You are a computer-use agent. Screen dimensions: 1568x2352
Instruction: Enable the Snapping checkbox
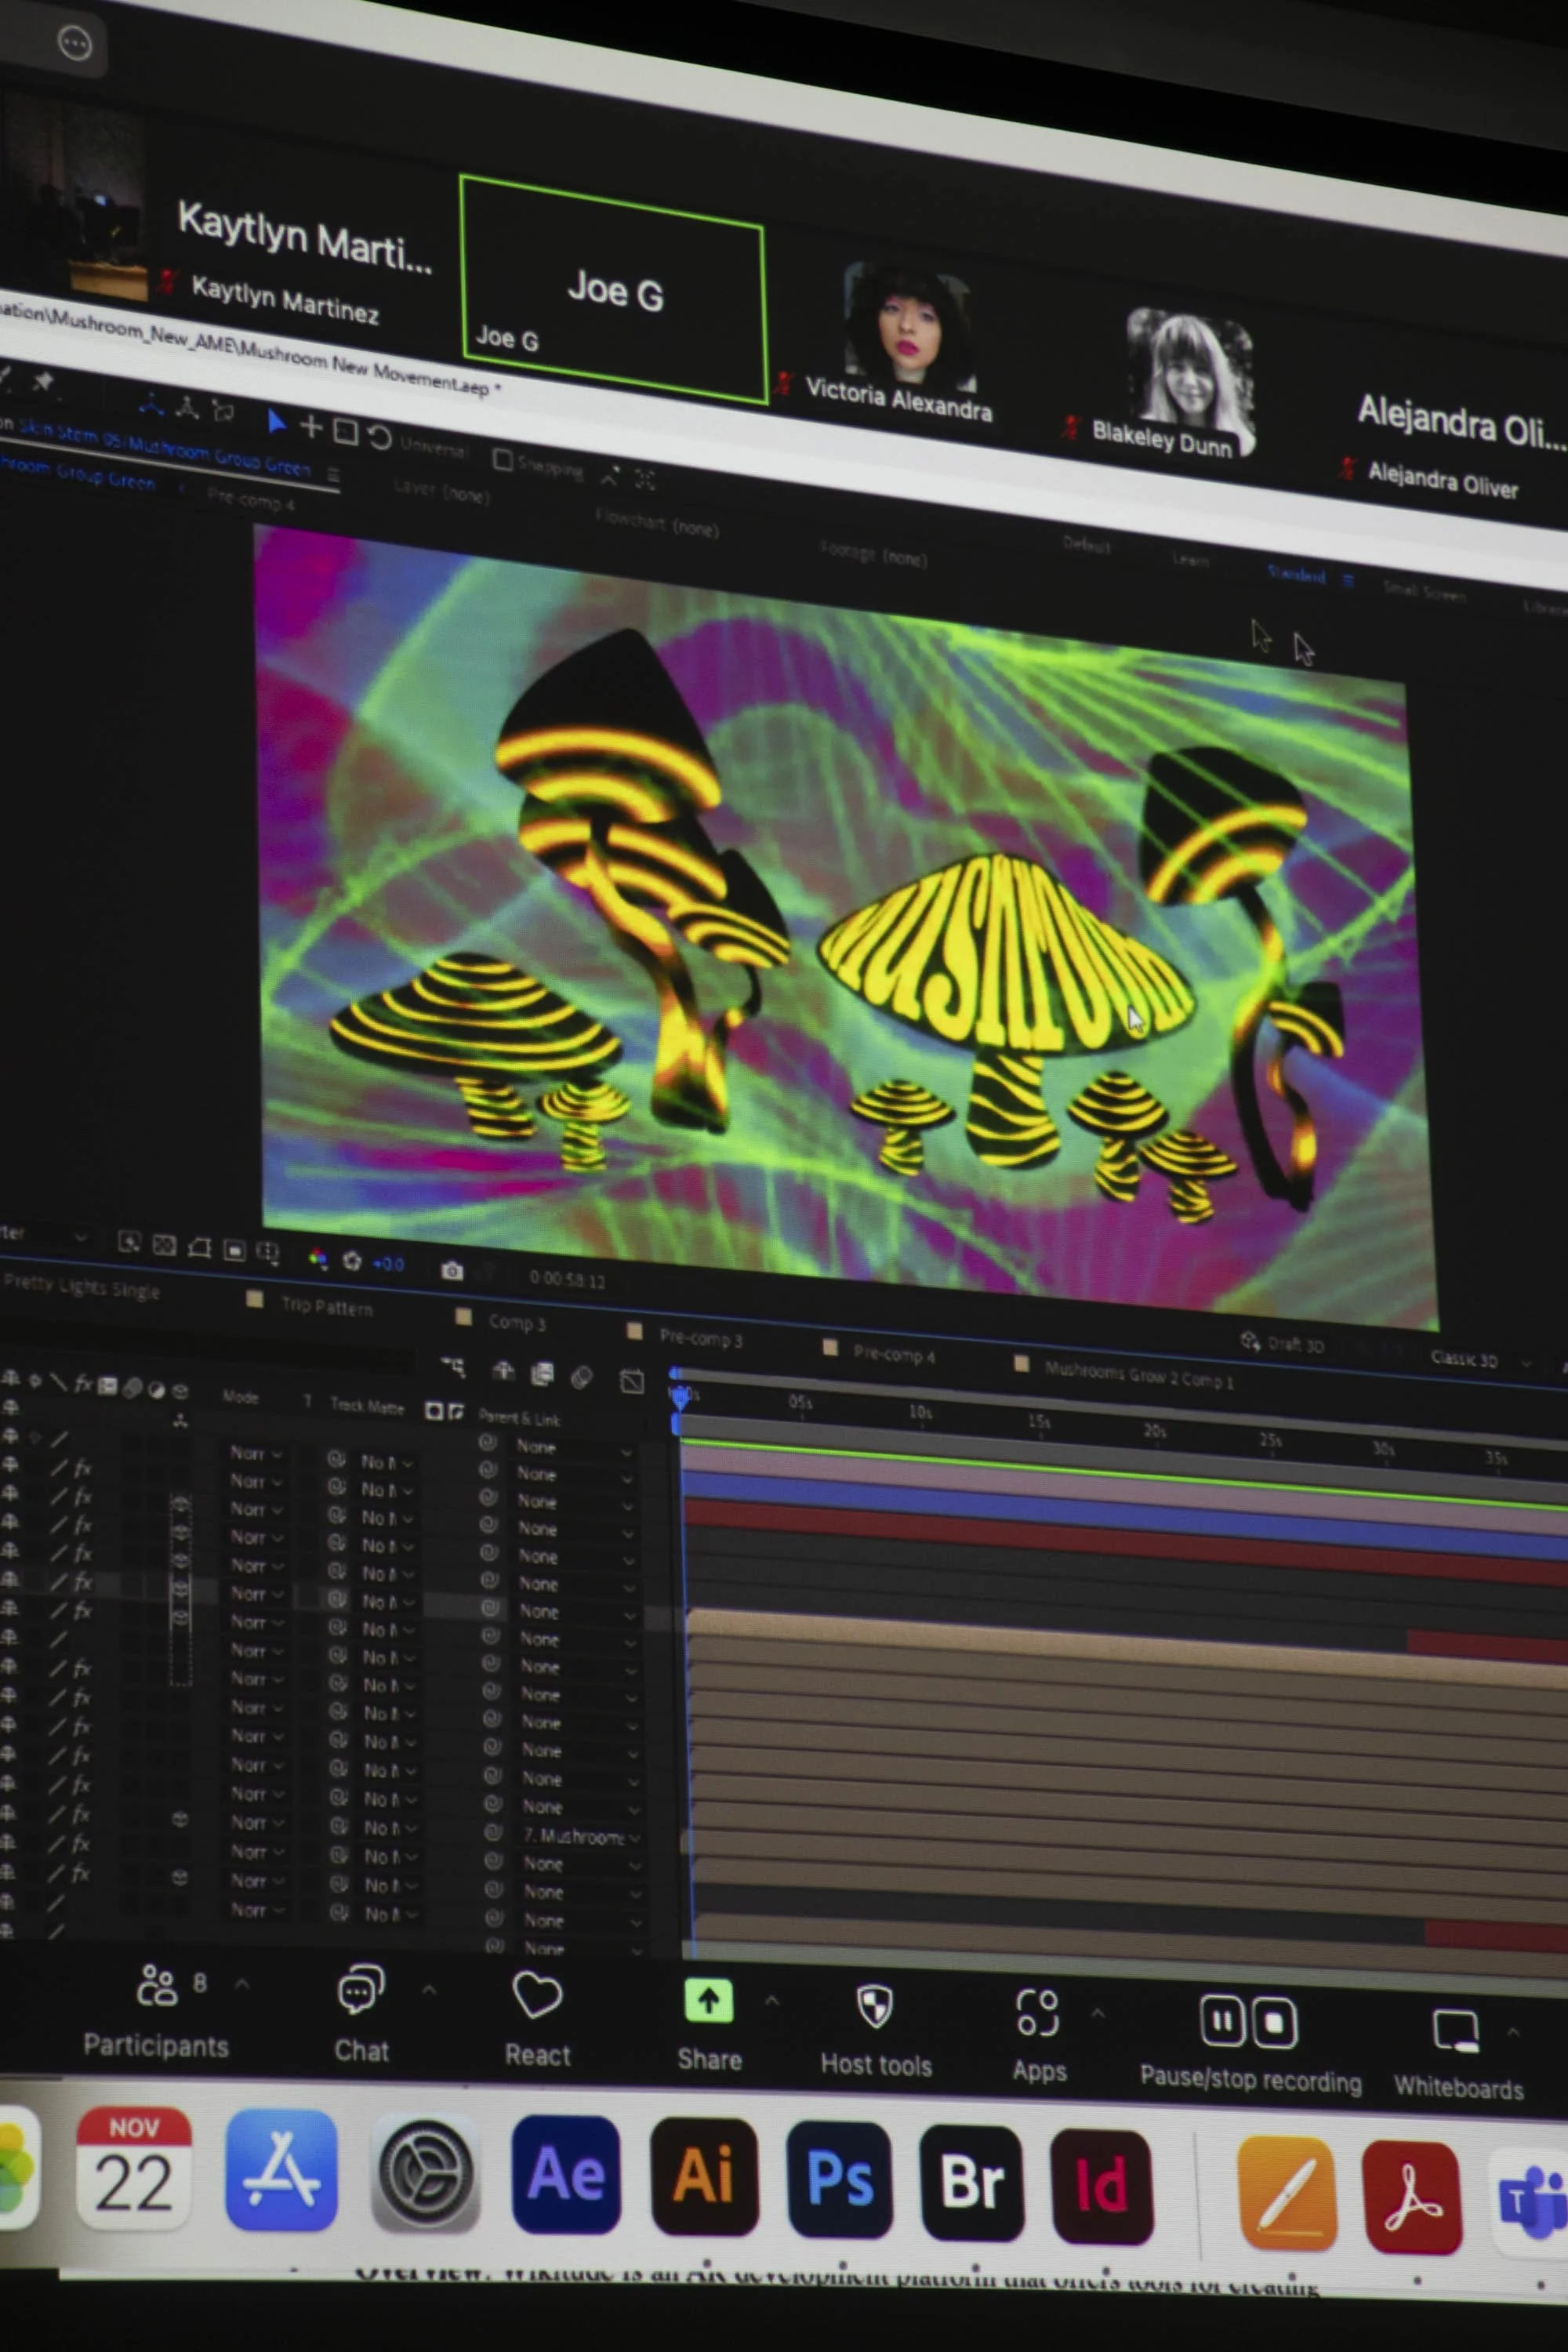[503, 459]
